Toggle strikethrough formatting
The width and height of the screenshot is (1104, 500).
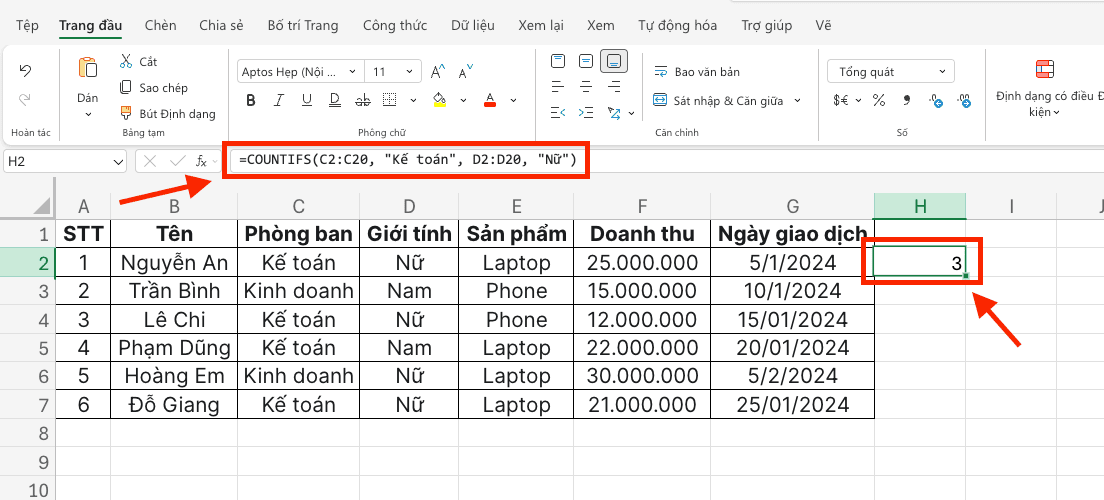coord(363,100)
